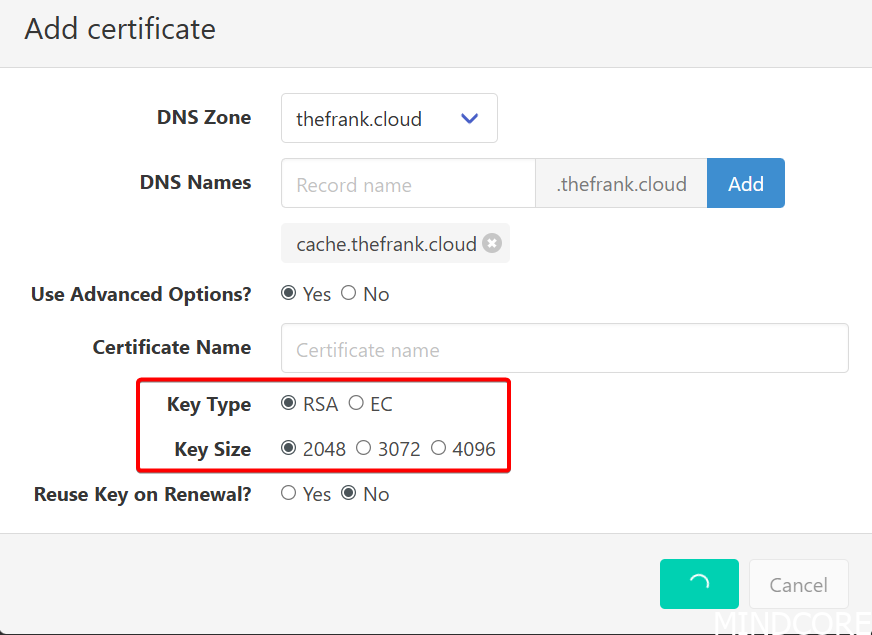The height and width of the screenshot is (635, 872).
Task: Click the .thefrank.cloud domain suffix box
Action: (621, 184)
